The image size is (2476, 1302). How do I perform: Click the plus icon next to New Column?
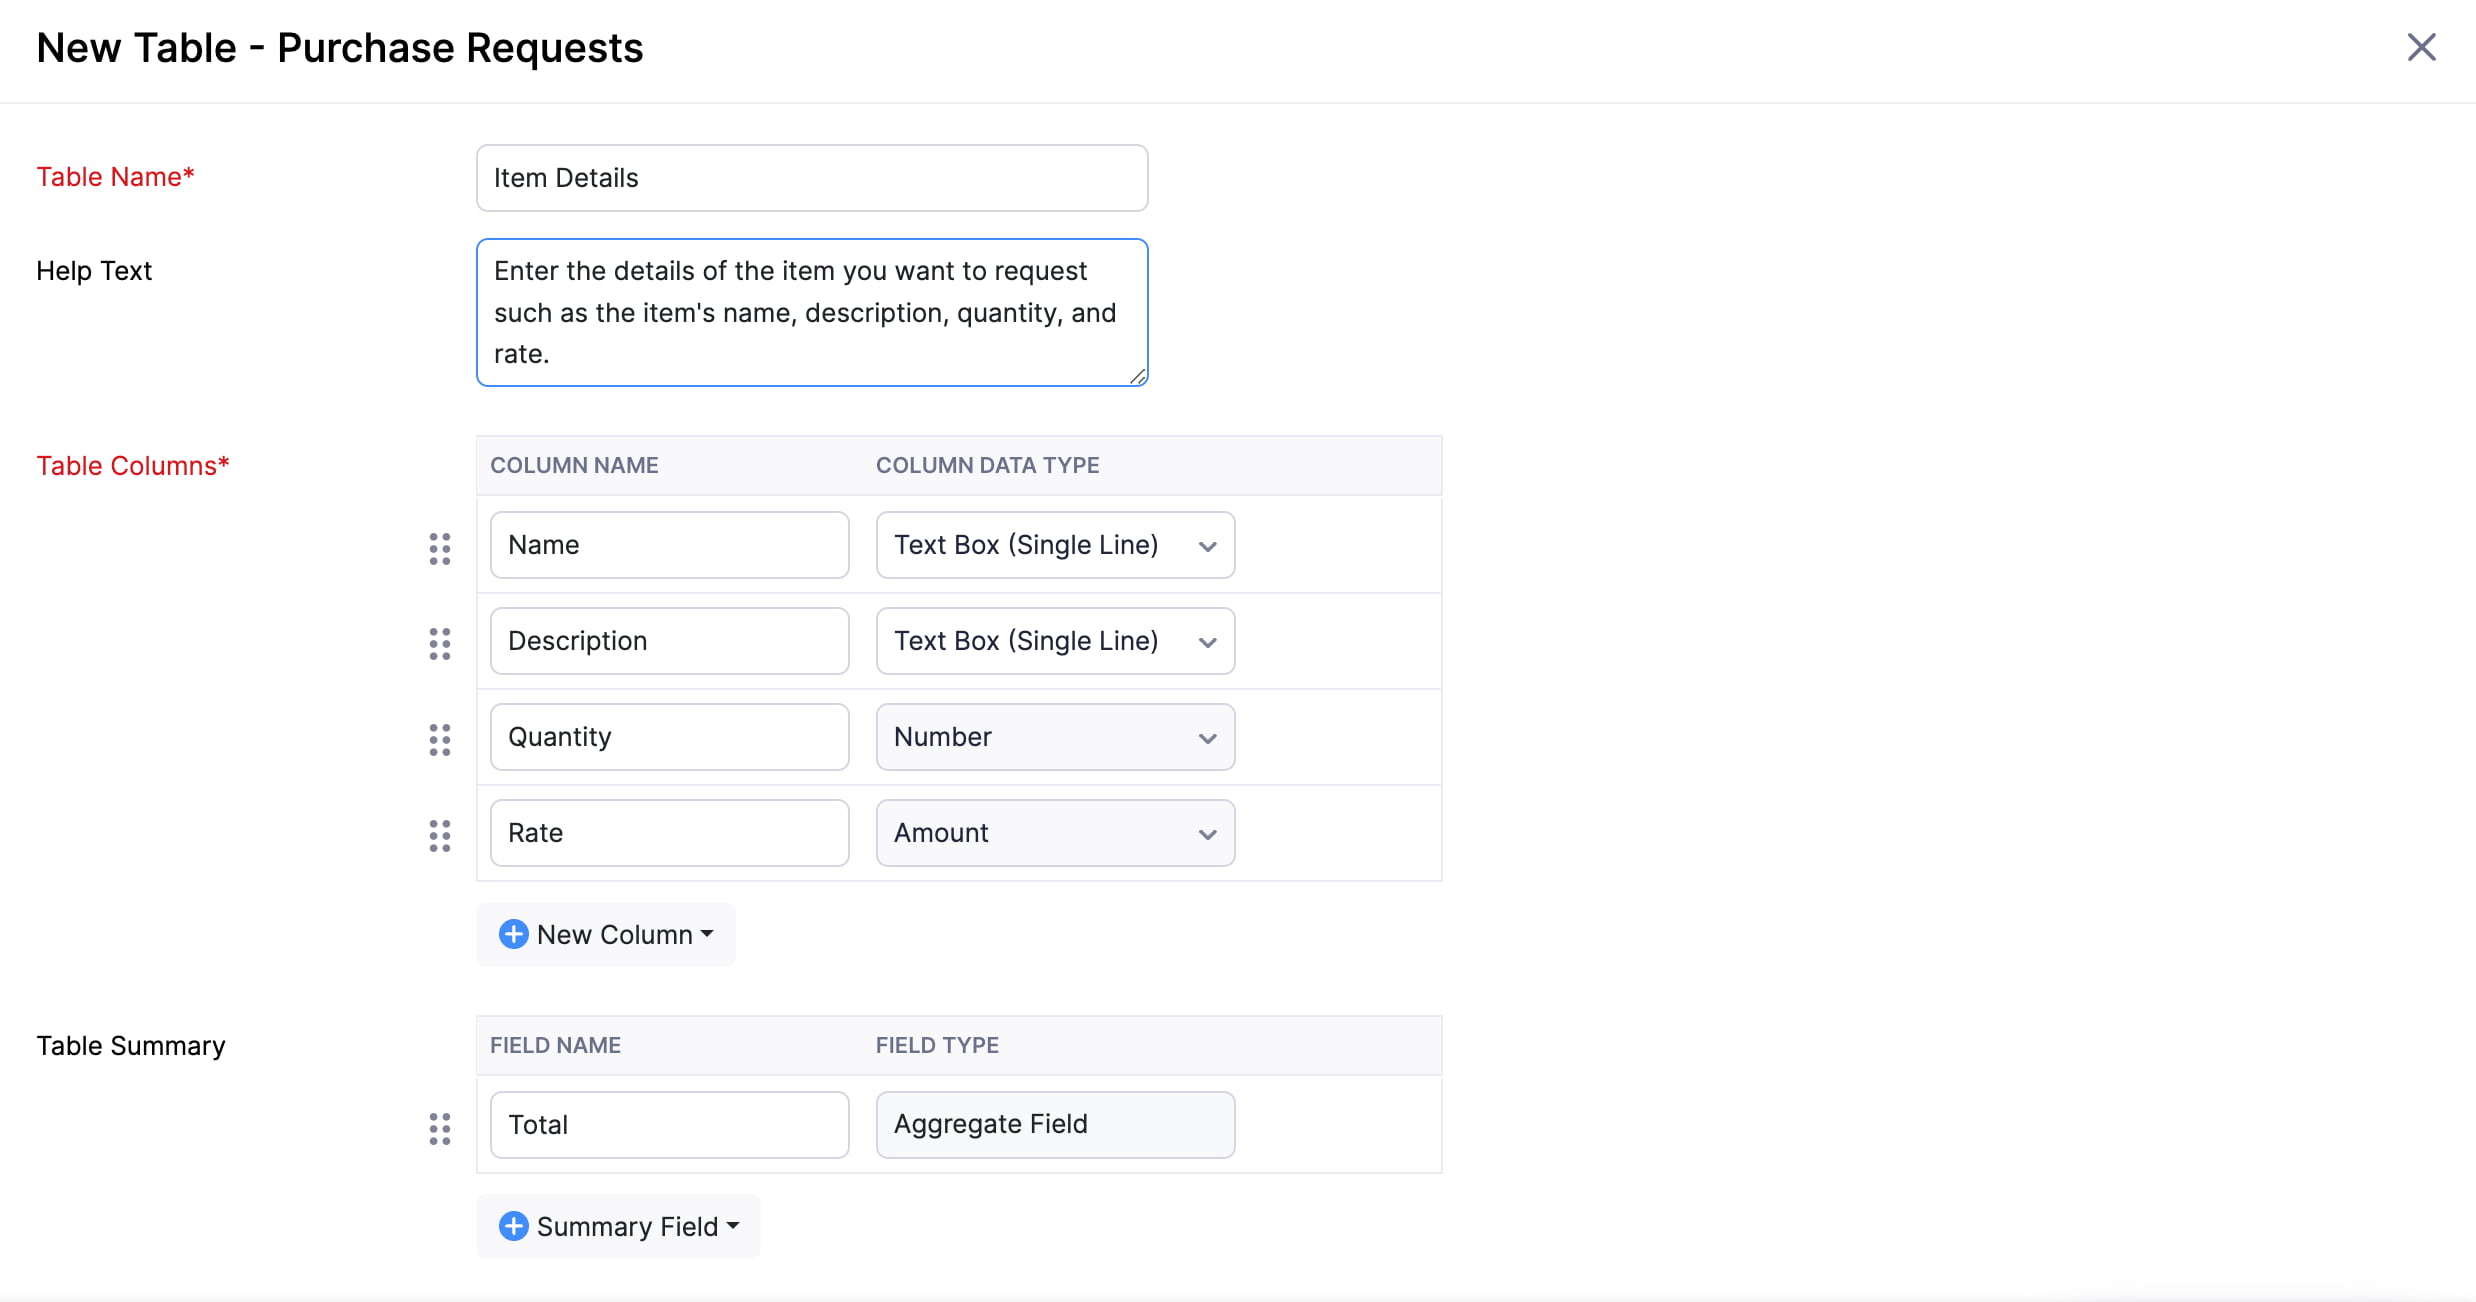tap(514, 934)
